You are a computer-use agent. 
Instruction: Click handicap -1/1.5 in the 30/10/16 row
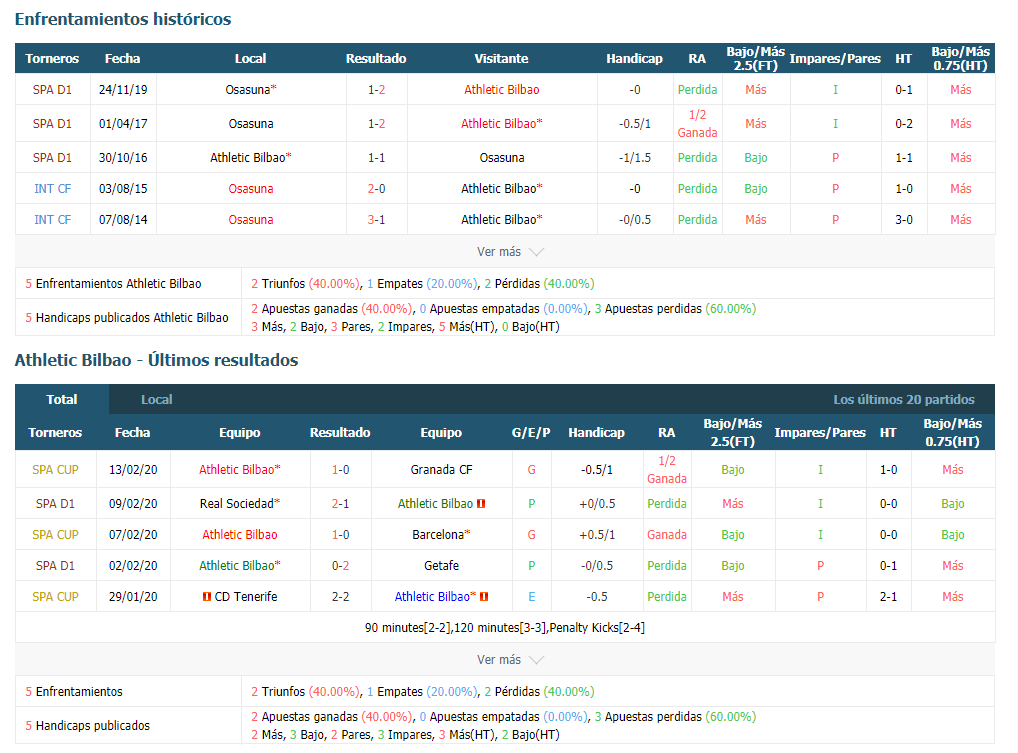[x=635, y=158]
